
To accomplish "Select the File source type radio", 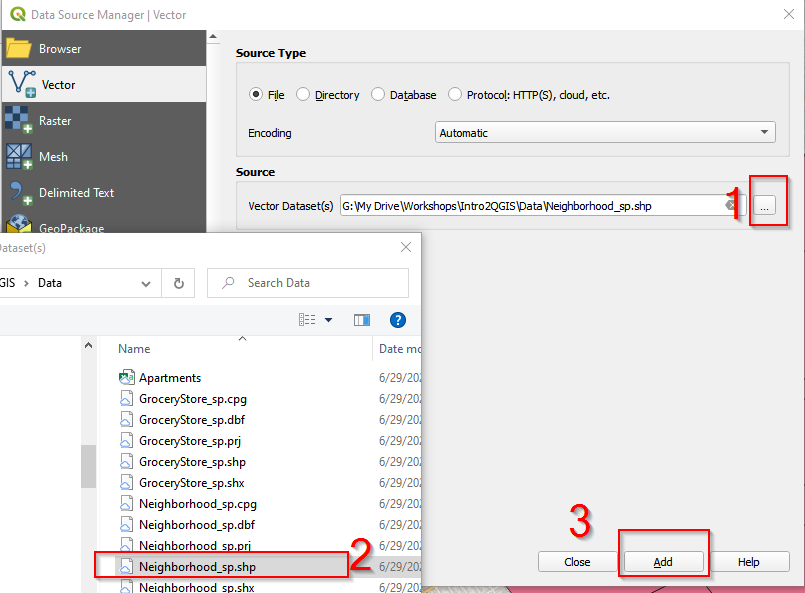I will pyautogui.click(x=256, y=94).
